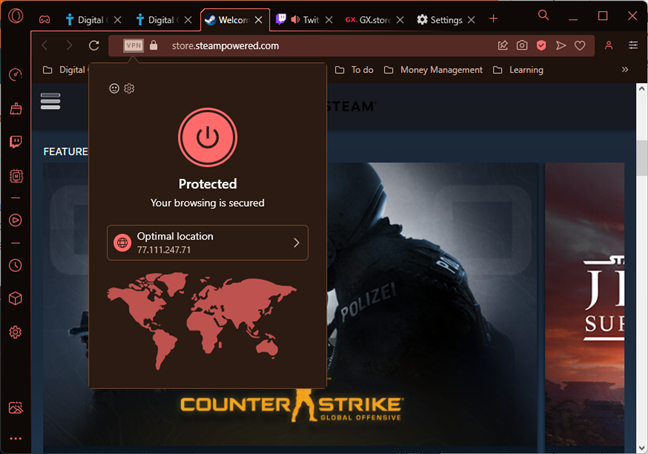Show more bookmarks with the double chevron
The height and width of the screenshot is (454, 648).
pos(625,69)
